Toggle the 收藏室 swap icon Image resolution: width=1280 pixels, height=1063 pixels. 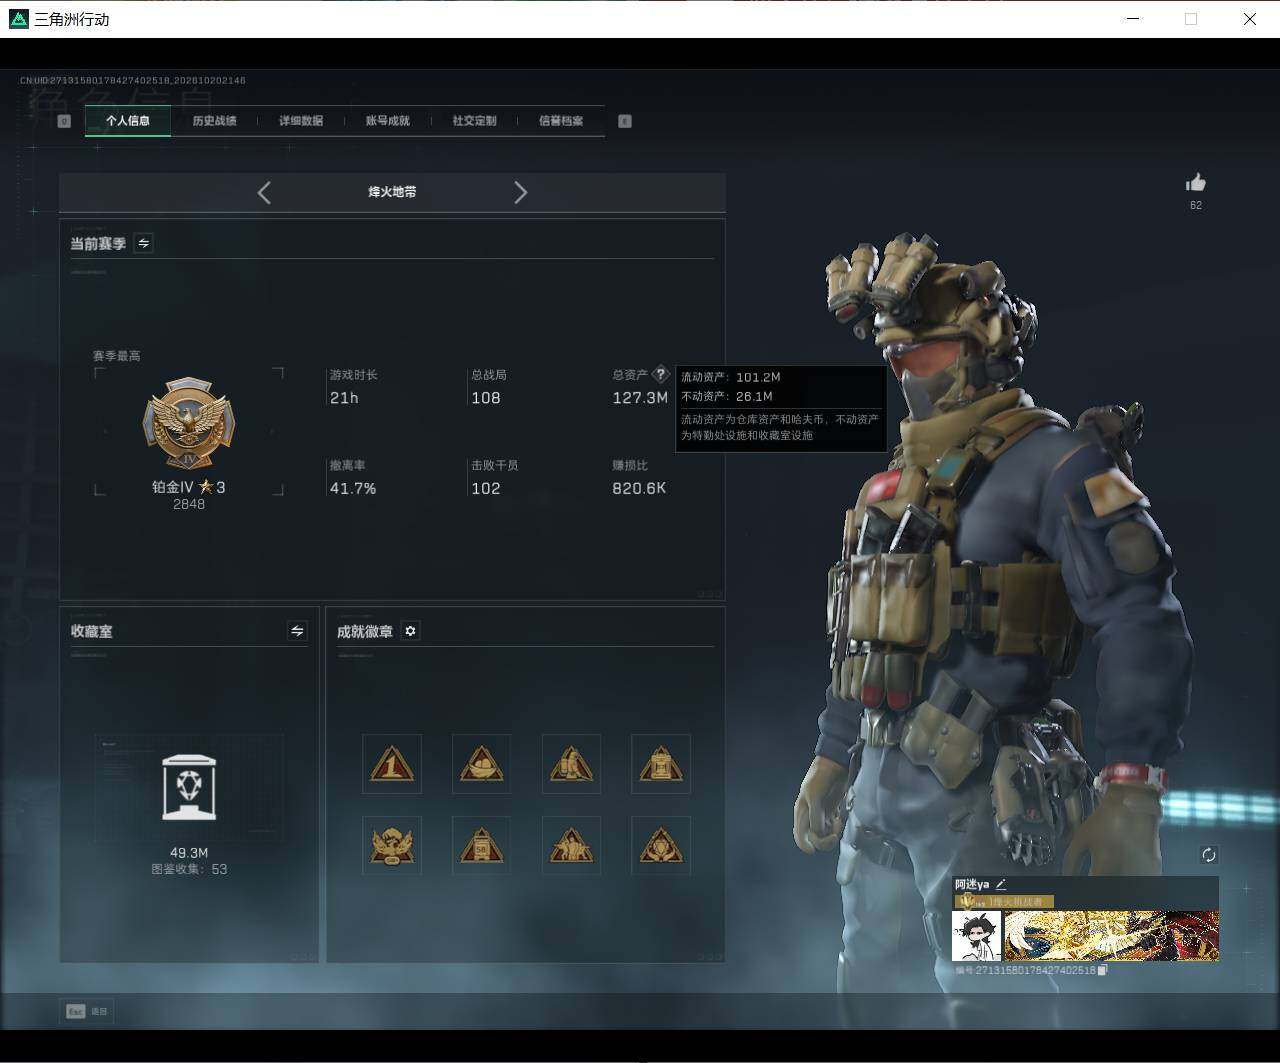(297, 631)
